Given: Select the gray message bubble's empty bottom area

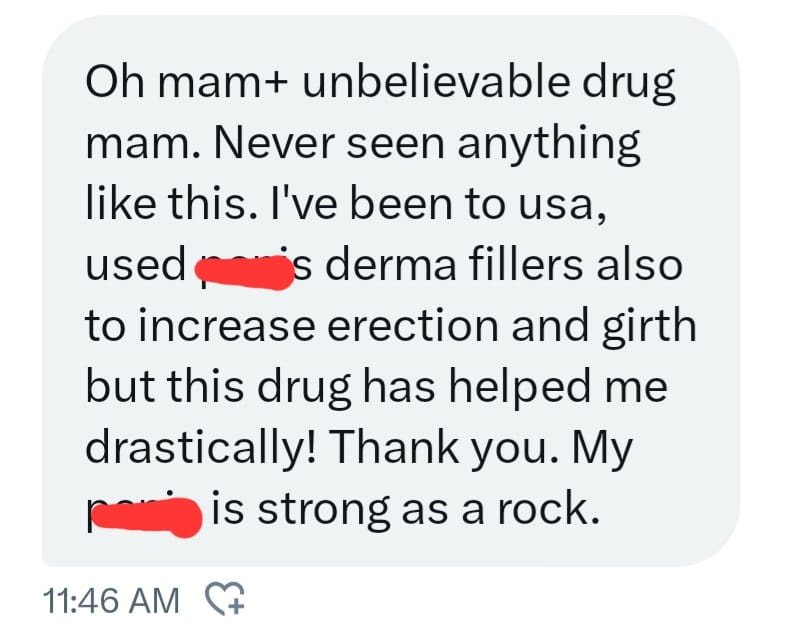Looking at the screenshot, I should pyautogui.click(x=390, y=549).
